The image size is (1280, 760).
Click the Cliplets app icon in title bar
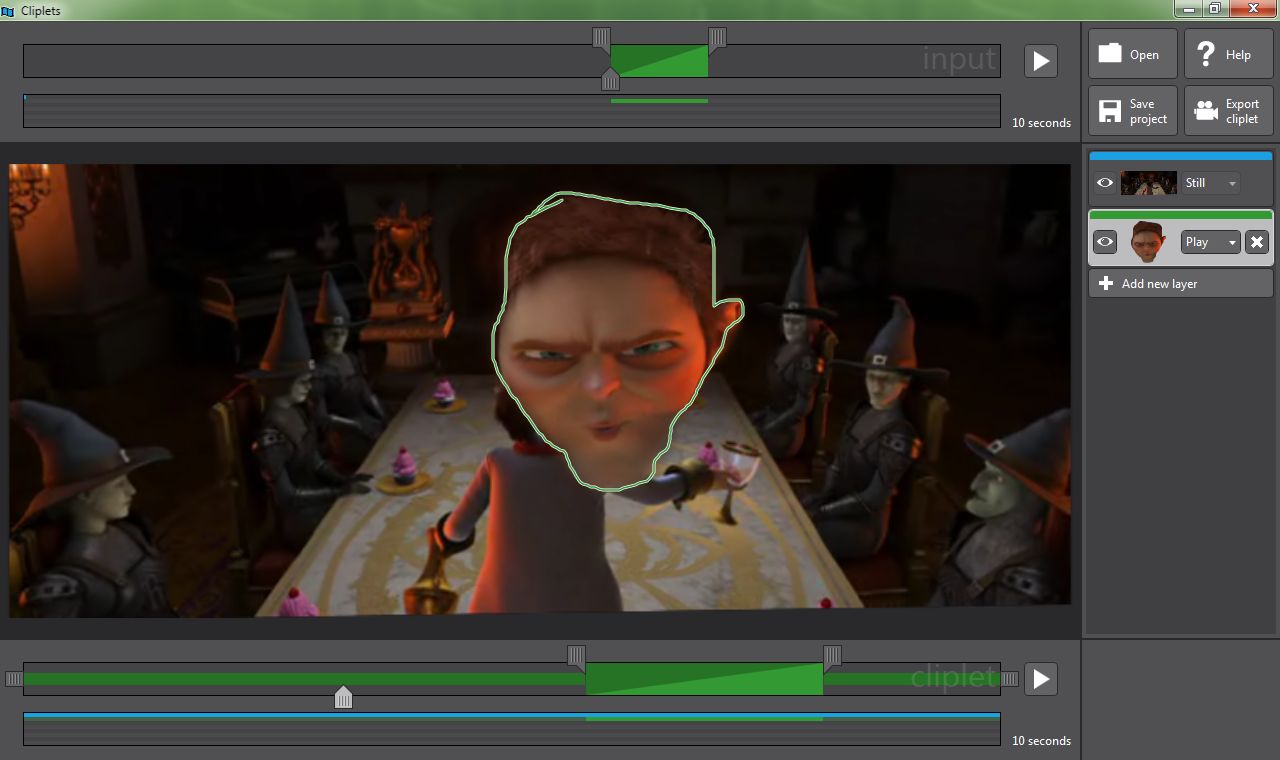(8, 10)
